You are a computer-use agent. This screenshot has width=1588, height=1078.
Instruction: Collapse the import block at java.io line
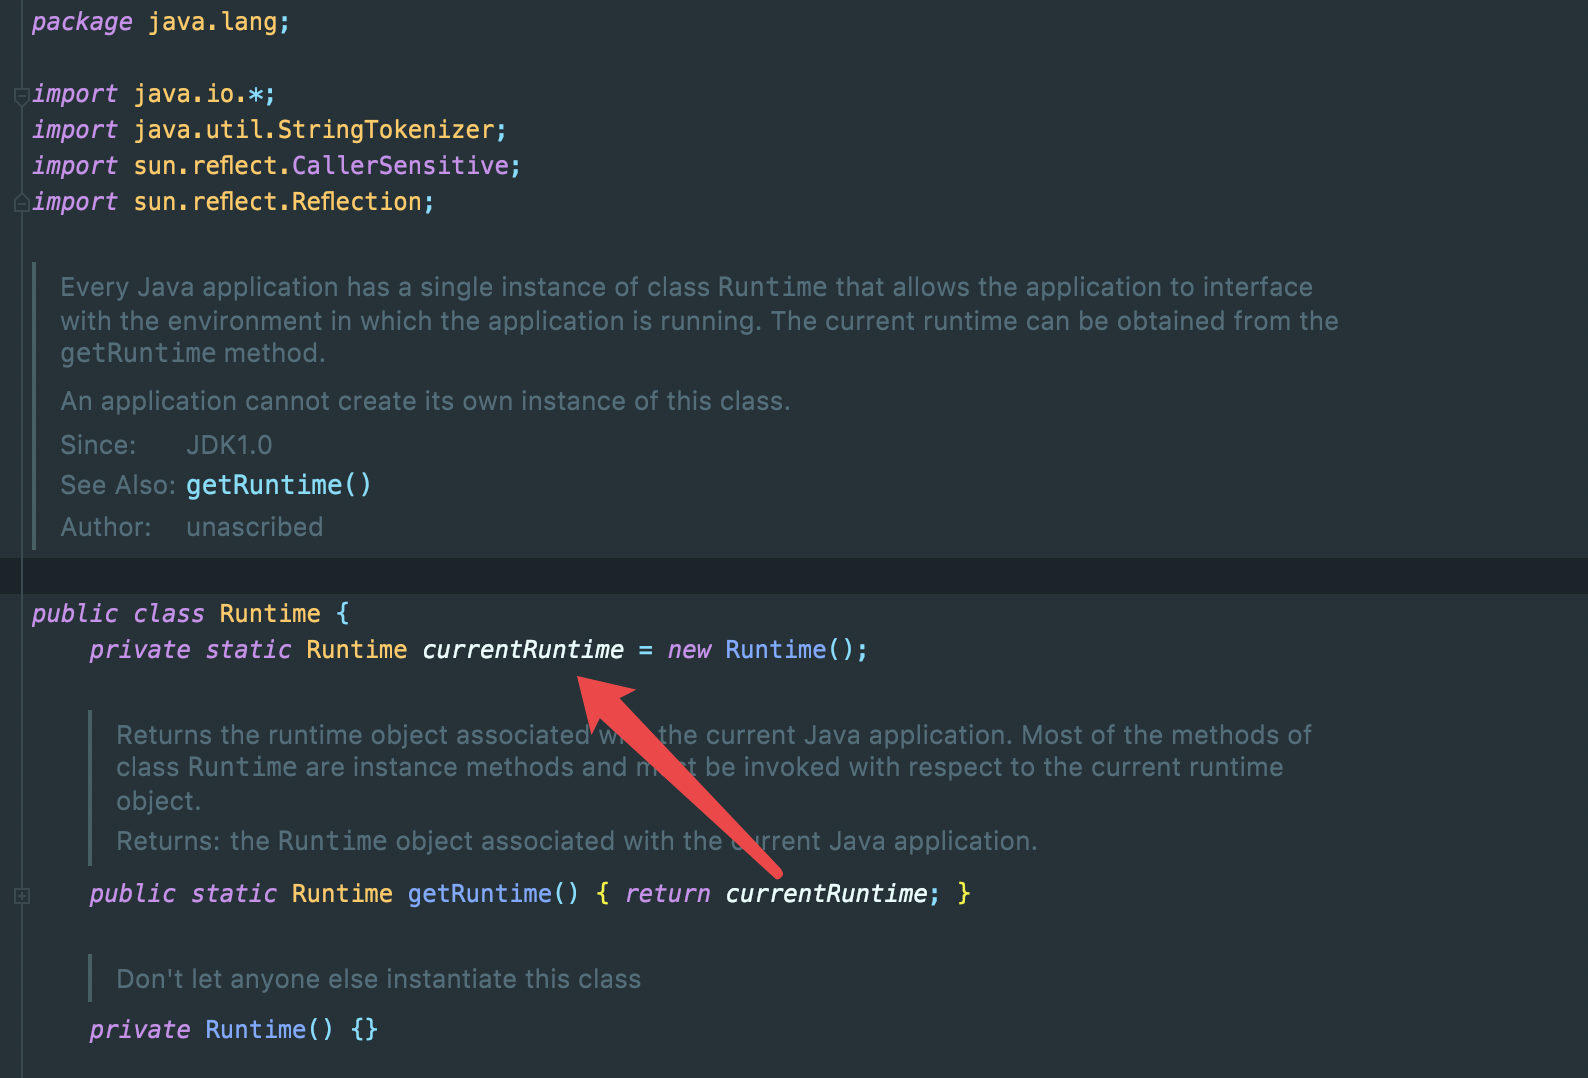click(x=21, y=96)
